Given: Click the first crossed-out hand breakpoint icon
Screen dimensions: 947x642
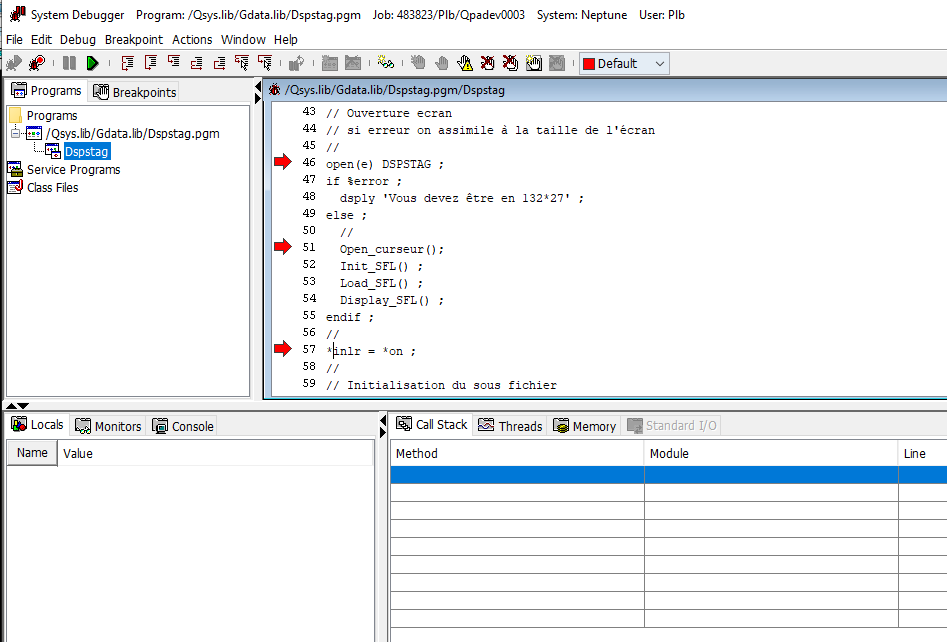Looking at the screenshot, I should pos(487,63).
